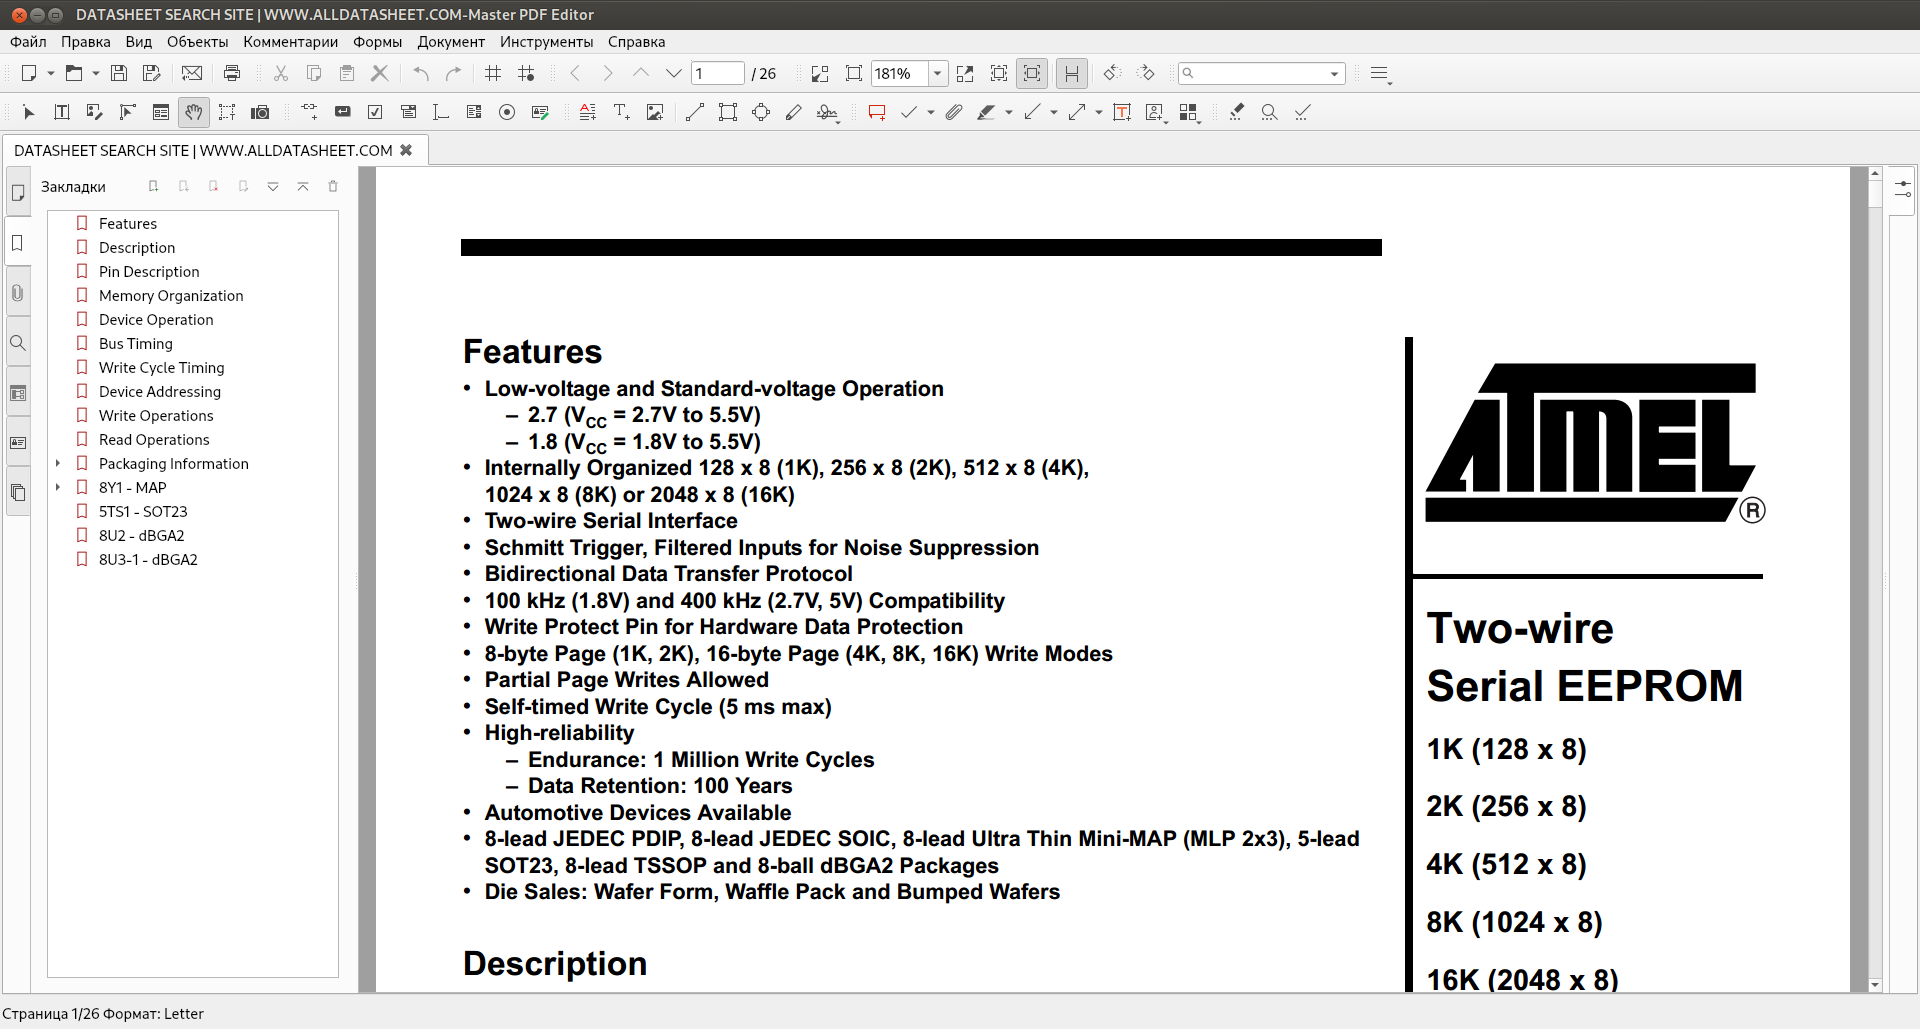Viewport: 1920px width, 1029px height.
Task: Expand the 8Y1 - MAP bookmark
Action: click(x=58, y=488)
